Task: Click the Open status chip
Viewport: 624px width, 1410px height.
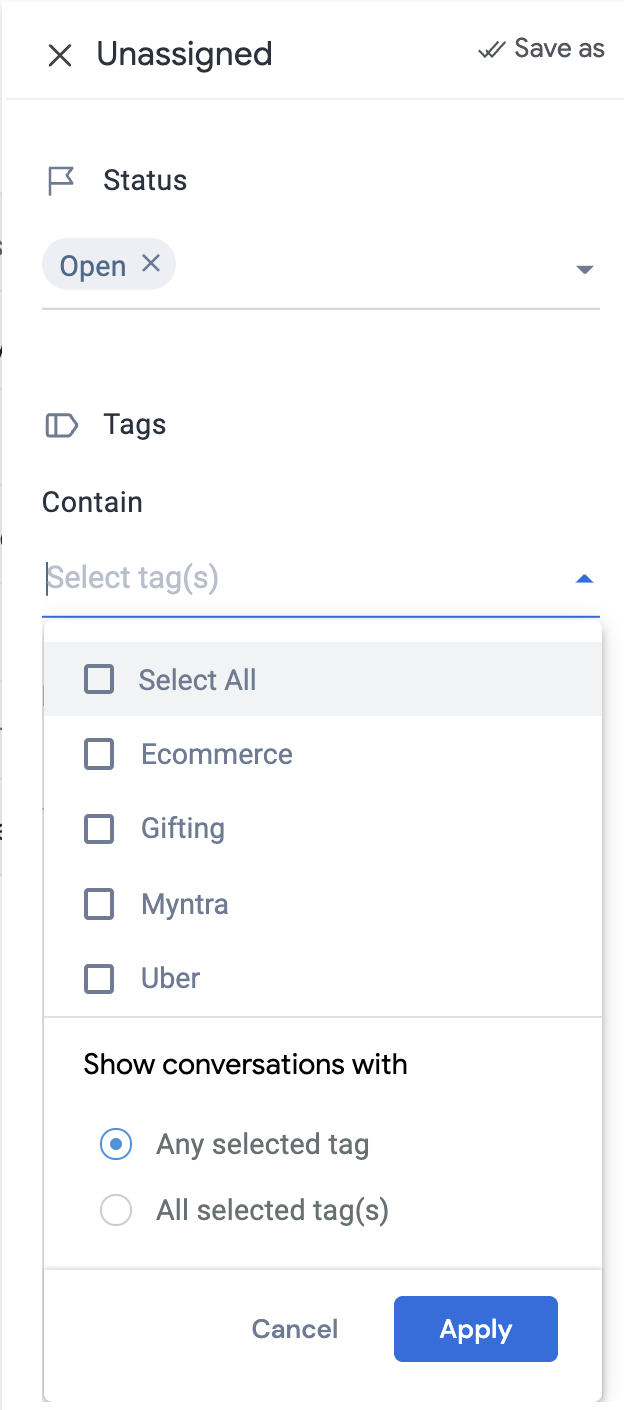Action: 93,266
